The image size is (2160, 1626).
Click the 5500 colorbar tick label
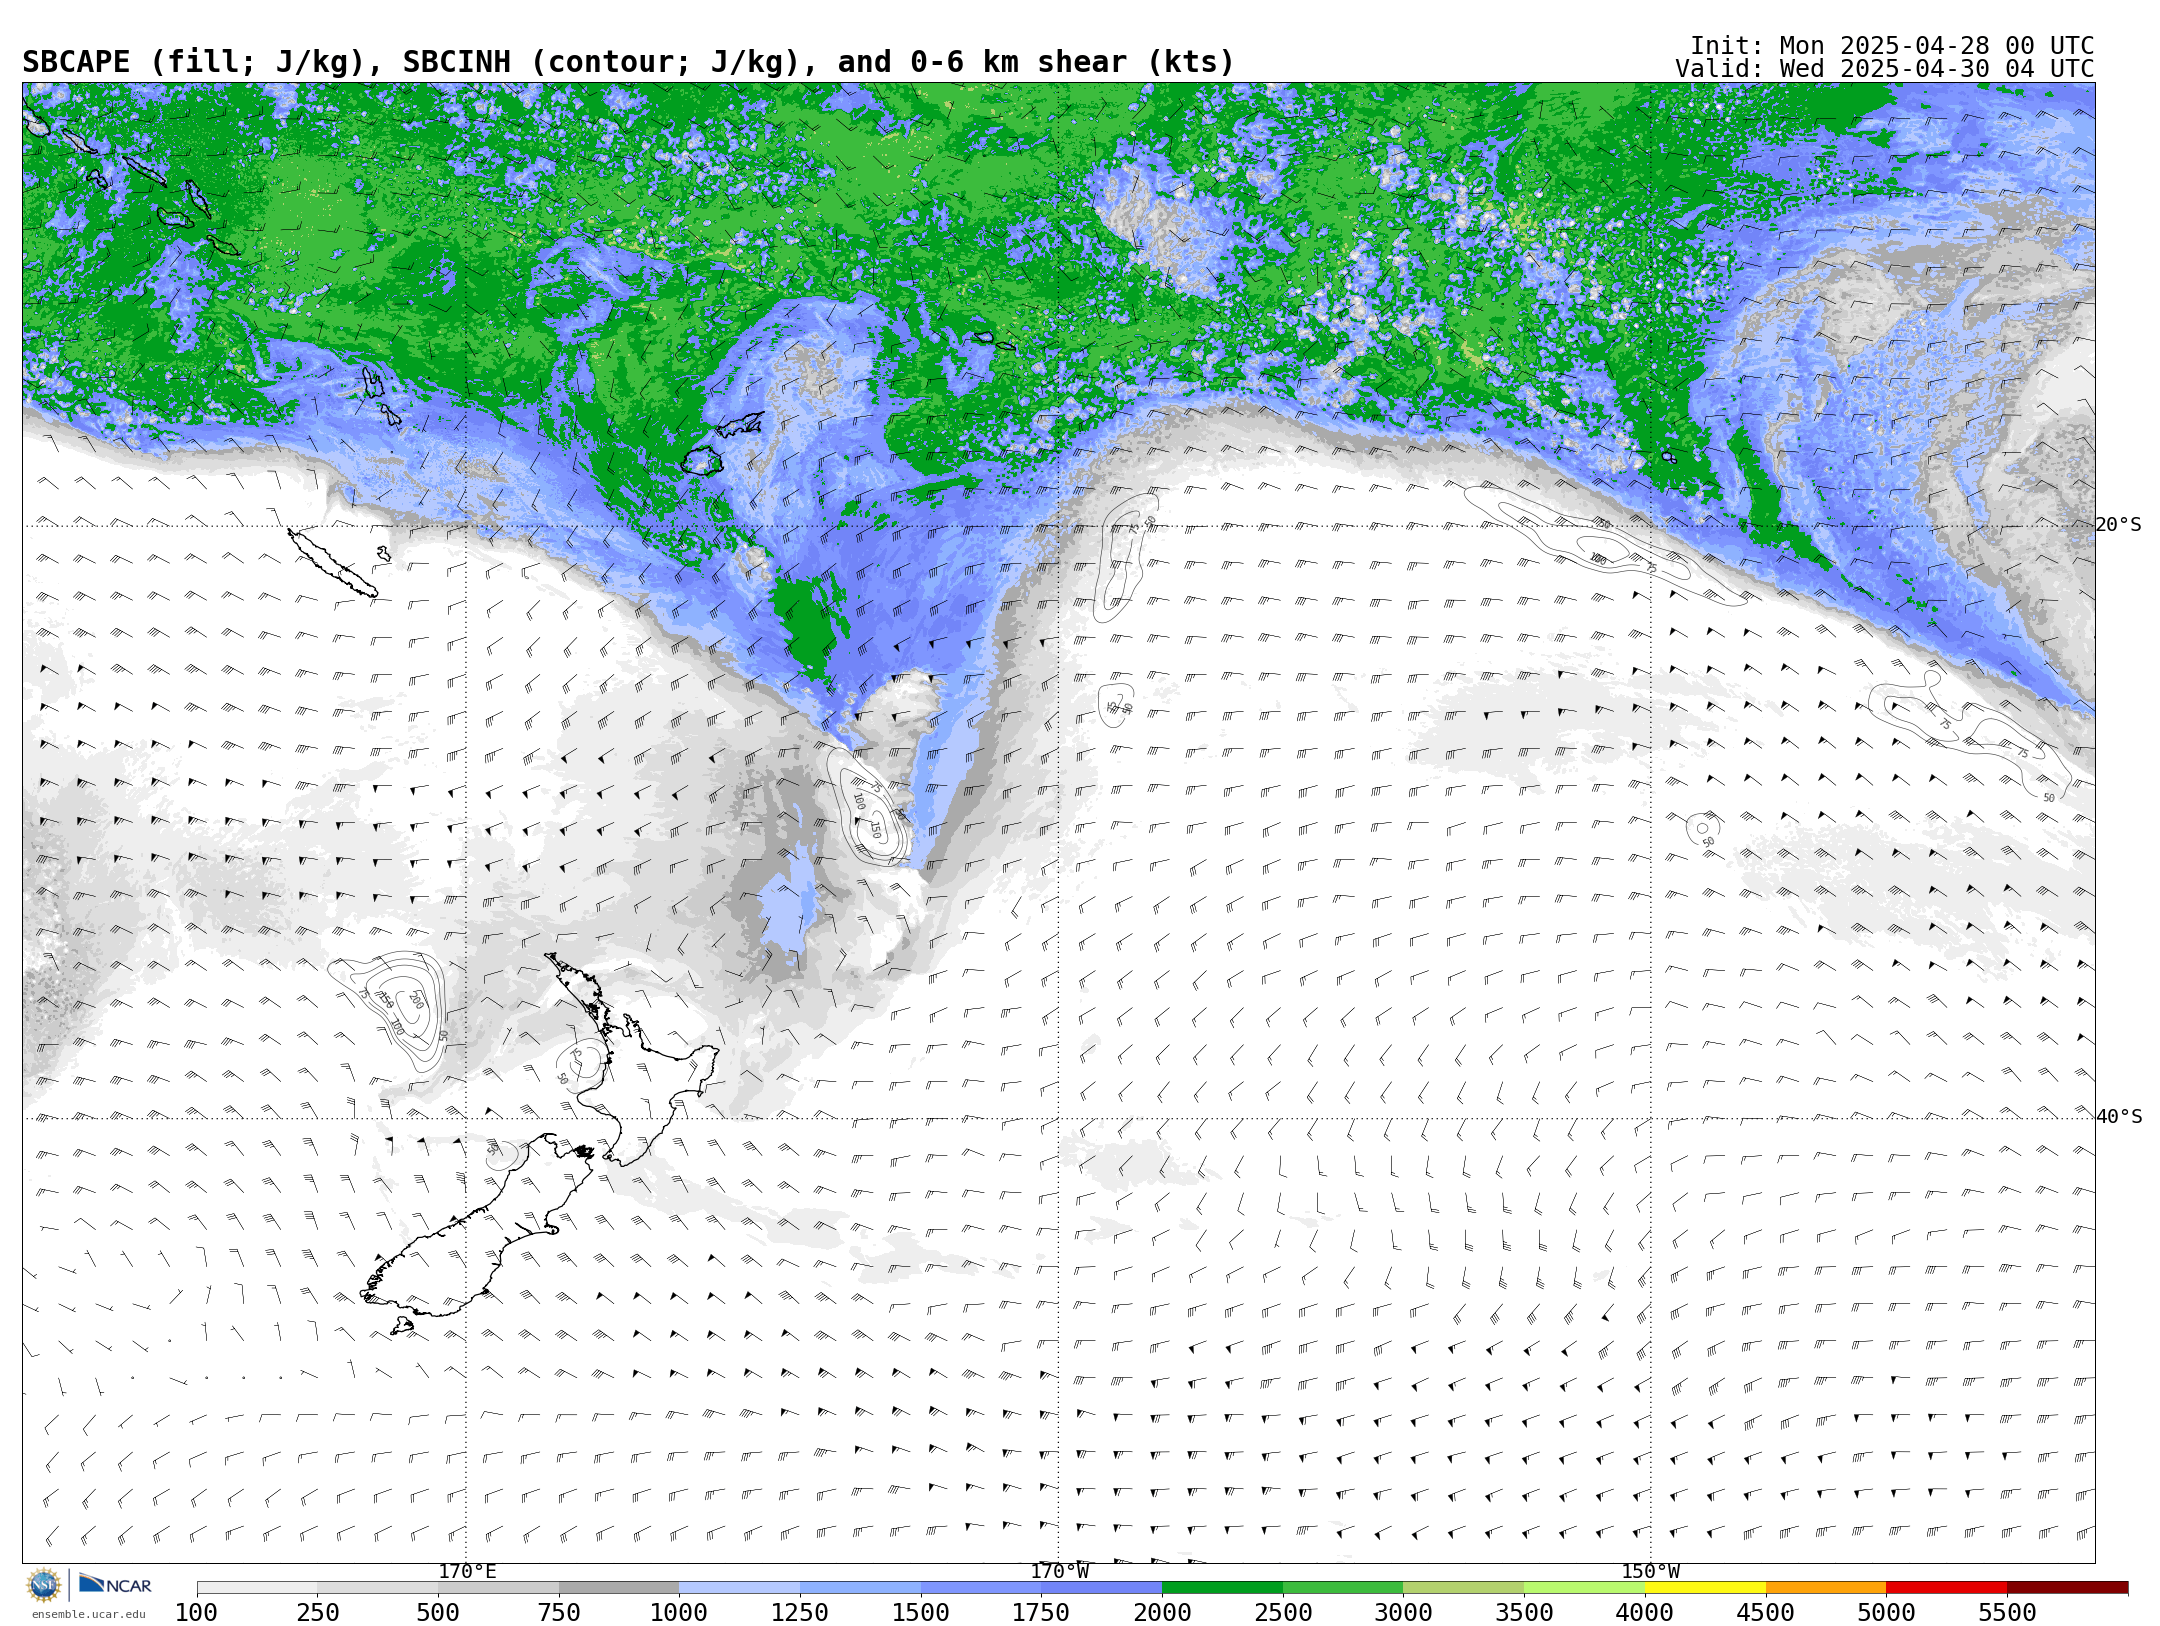pyautogui.click(x=2007, y=1612)
